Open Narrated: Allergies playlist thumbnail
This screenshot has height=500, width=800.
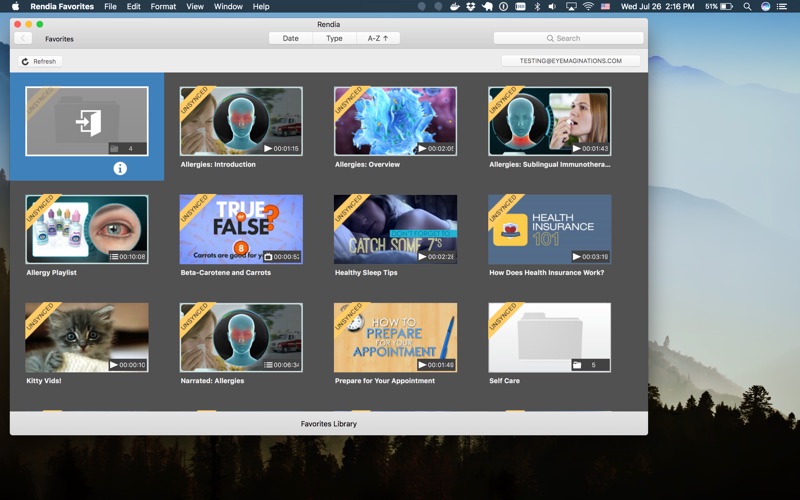click(241, 337)
